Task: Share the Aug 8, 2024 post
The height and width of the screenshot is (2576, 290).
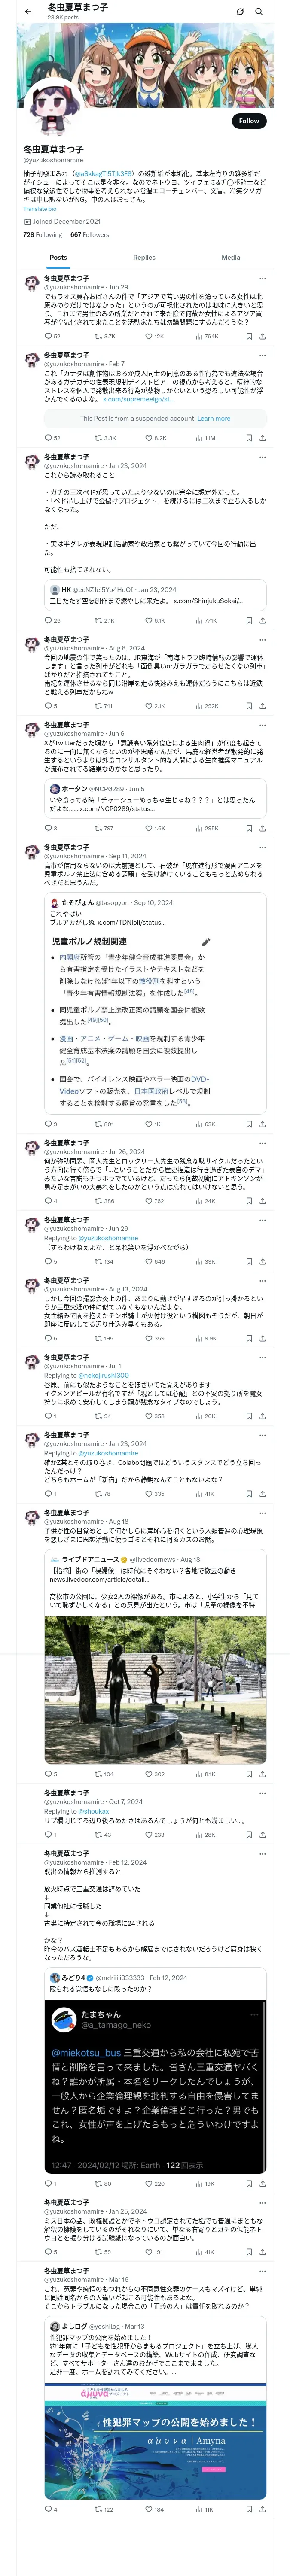Action: [x=263, y=706]
